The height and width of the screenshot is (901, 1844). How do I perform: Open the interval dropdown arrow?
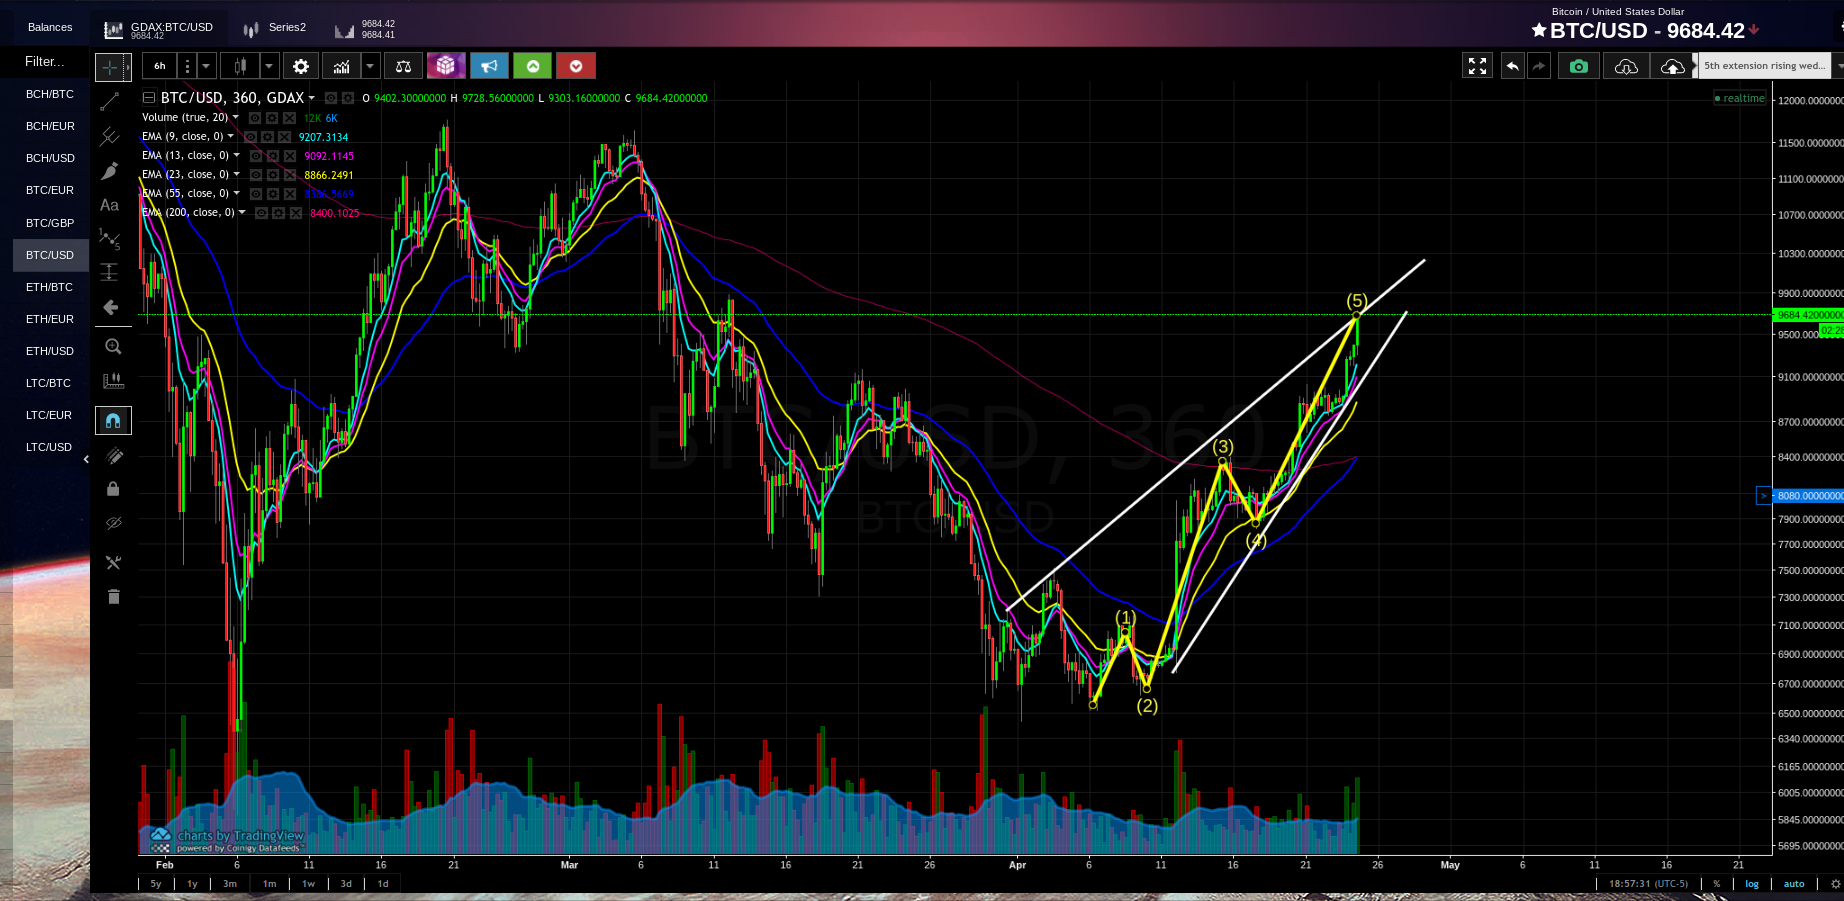206,66
